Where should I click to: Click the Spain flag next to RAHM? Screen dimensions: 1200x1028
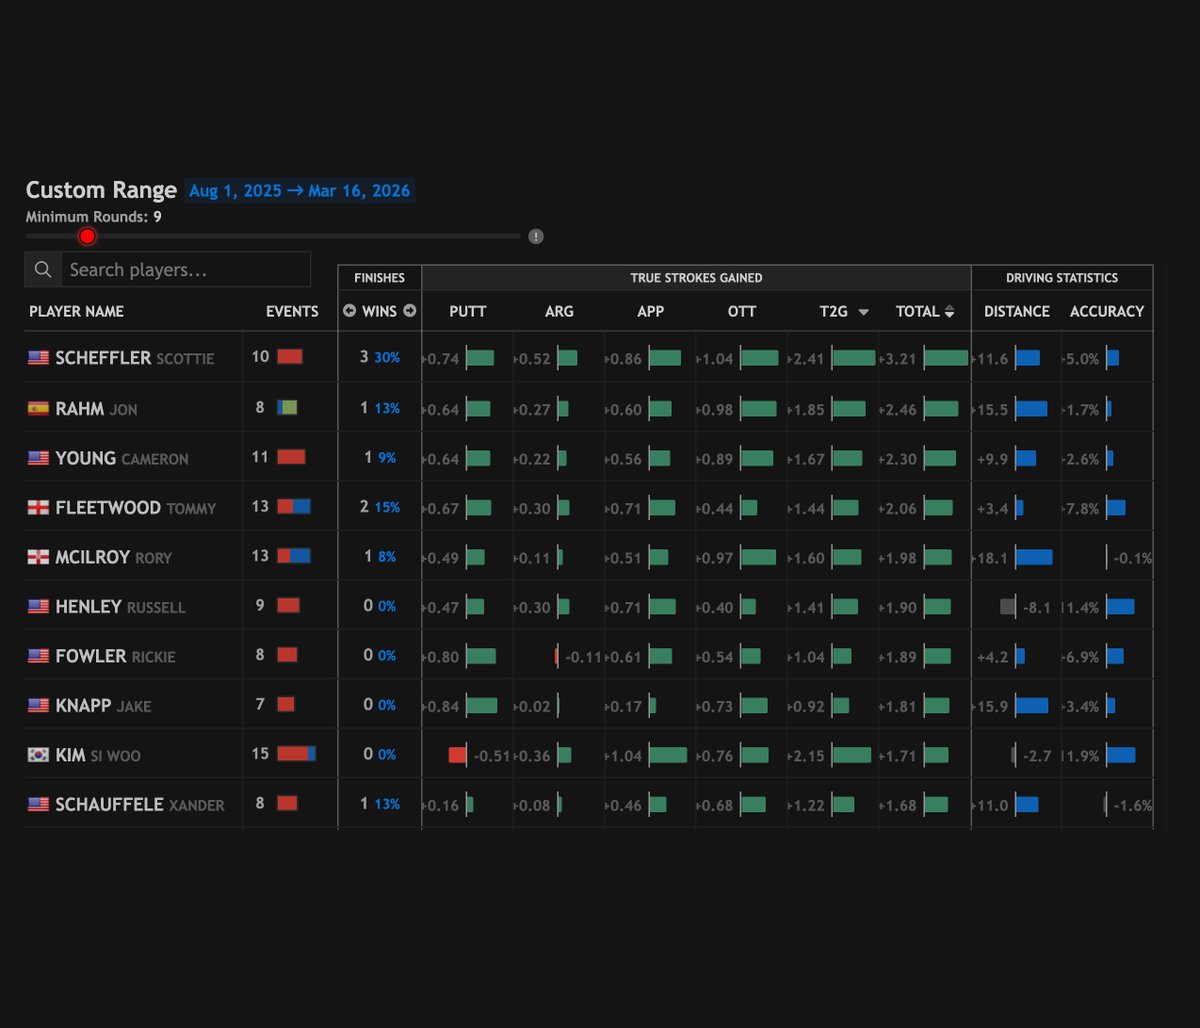pyautogui.click(x=38, y=408)
